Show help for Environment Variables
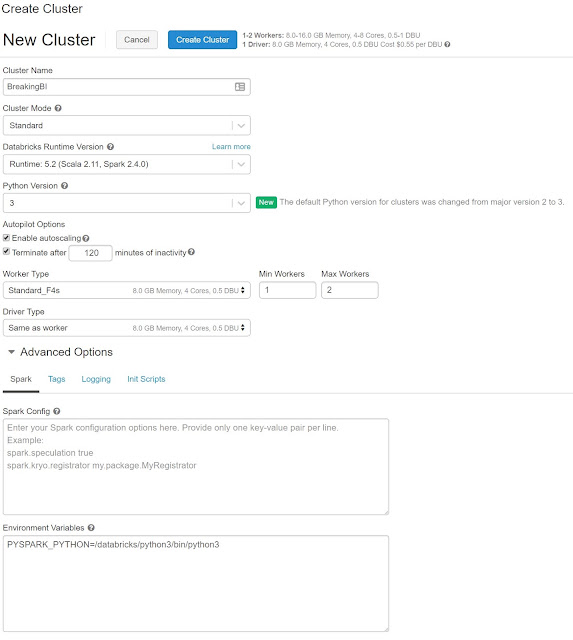This screenshot has height=640, width=573. point(91,528)
